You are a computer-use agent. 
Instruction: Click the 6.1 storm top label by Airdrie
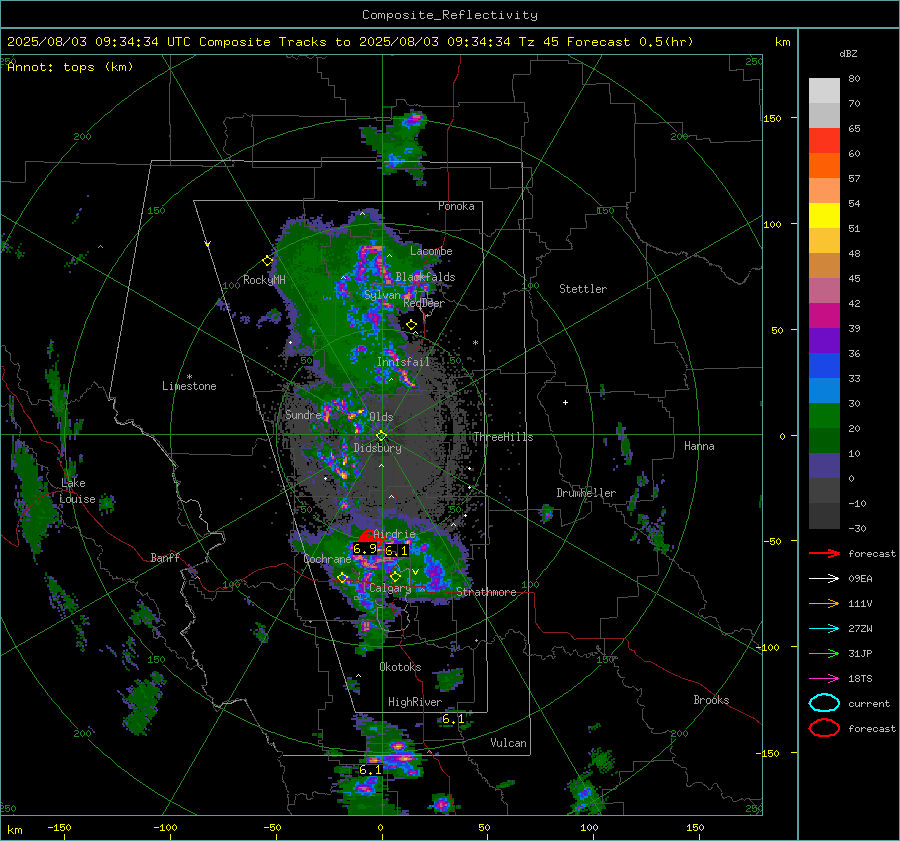[396, 551]
